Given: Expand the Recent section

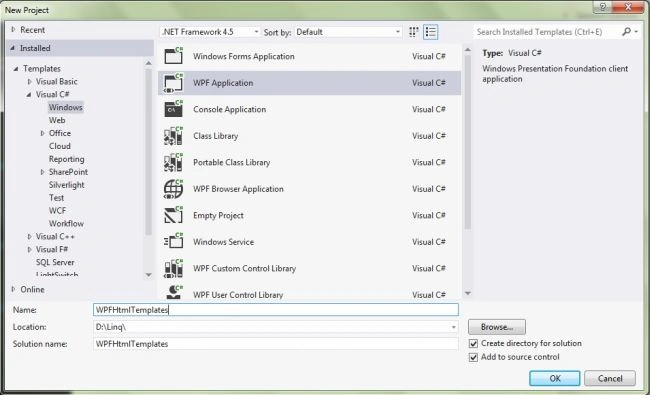Looking at the screenshot, I should point(13,29).
